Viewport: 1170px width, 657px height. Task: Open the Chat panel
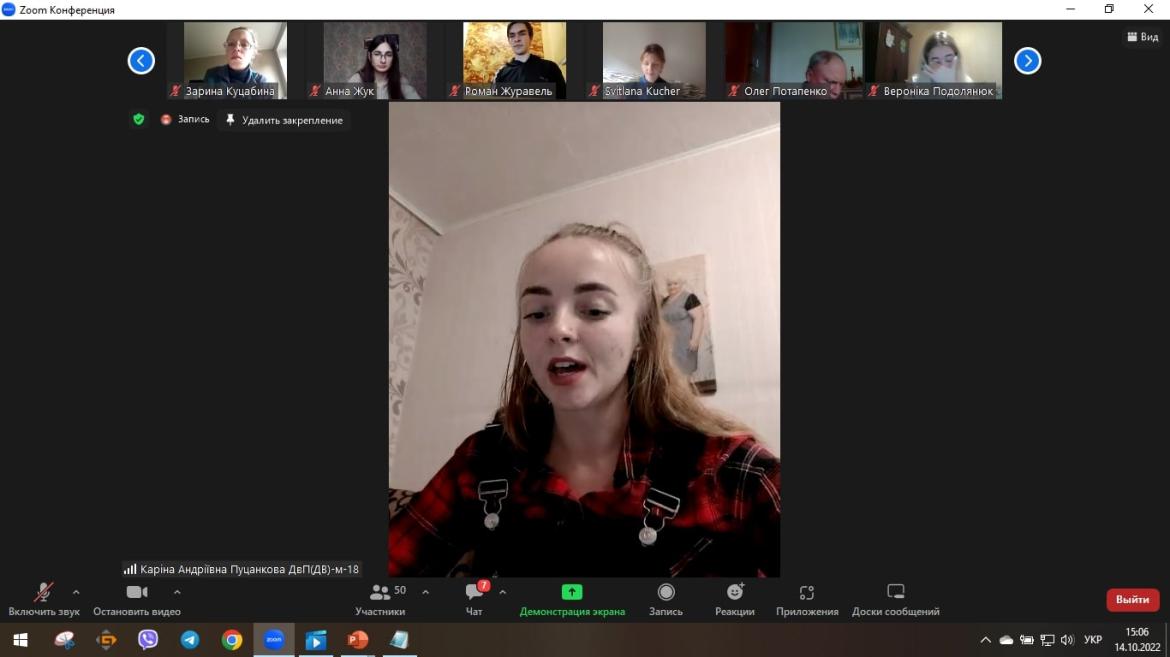[x=474, y=599]
